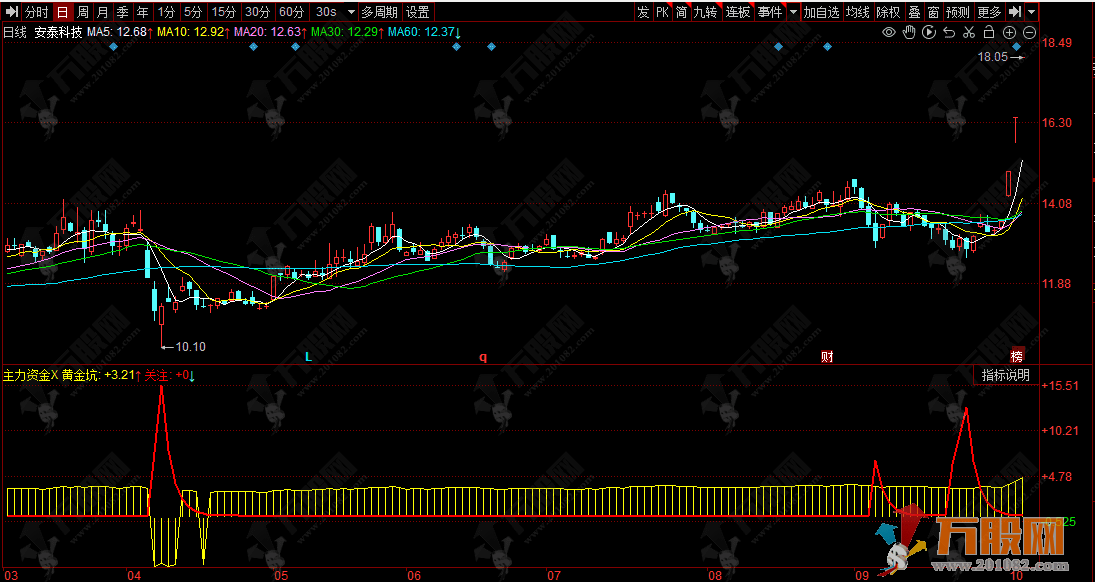Select the 周 weekly period tab
Image resolution: width=1095 pixels, height=582 pixels.
pyautogui.click(x=83, y=12)
